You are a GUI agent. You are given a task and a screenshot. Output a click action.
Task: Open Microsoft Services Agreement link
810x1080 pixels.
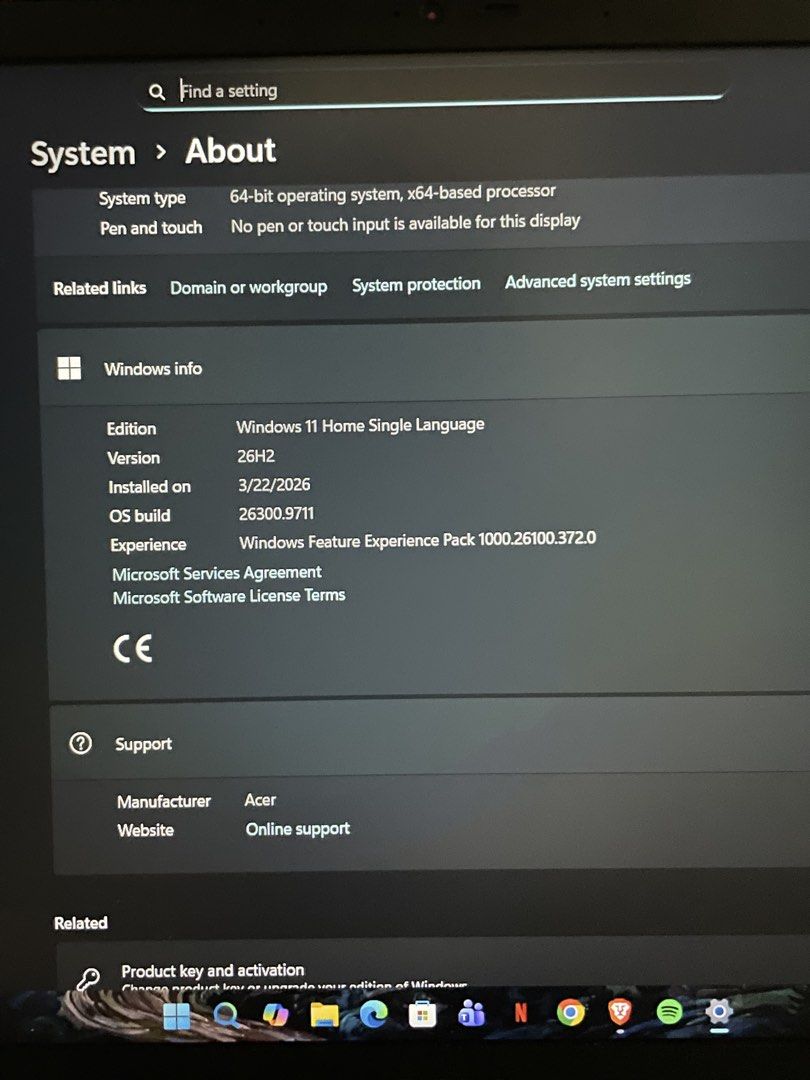point(217,573)
